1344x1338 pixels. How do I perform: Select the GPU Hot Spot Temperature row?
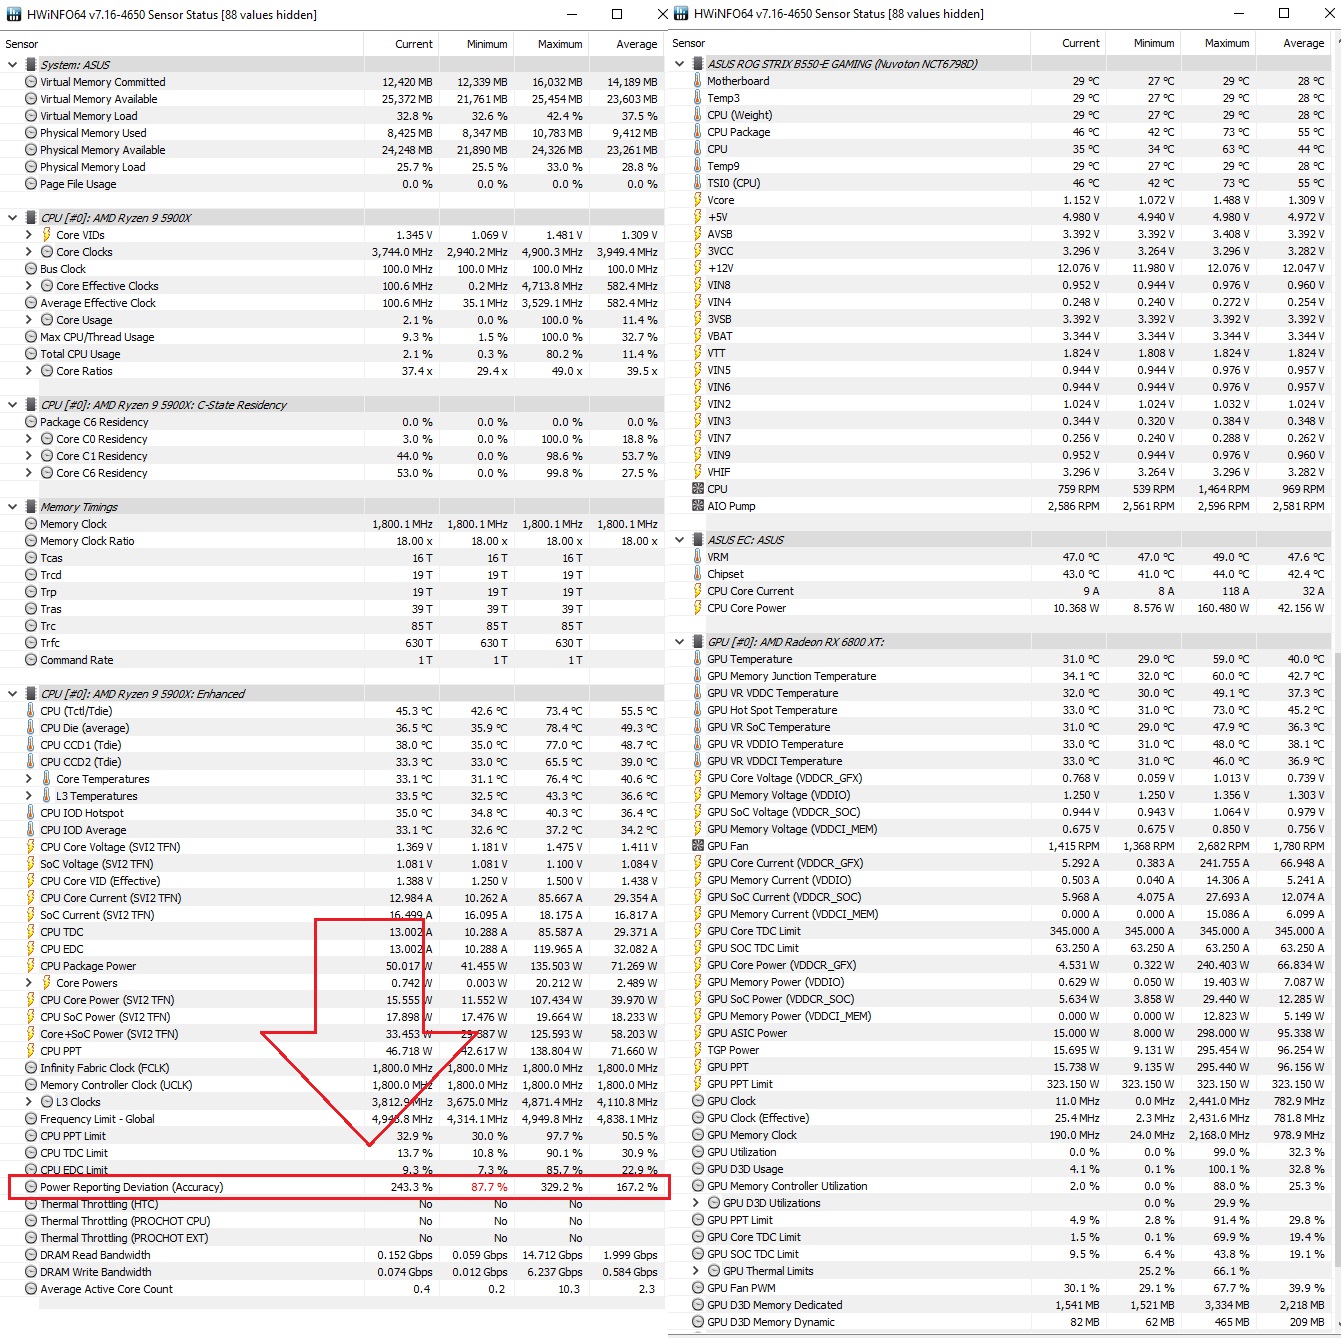(999, 710)
